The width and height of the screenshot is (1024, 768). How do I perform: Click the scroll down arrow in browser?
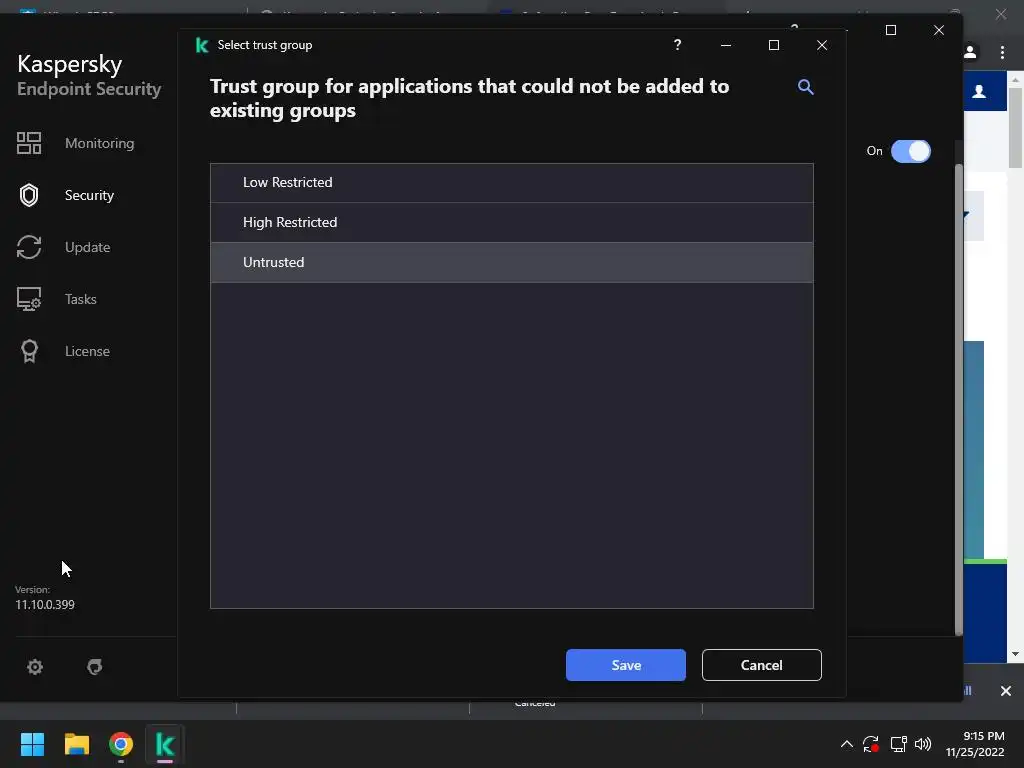(x=1015, y=654)
